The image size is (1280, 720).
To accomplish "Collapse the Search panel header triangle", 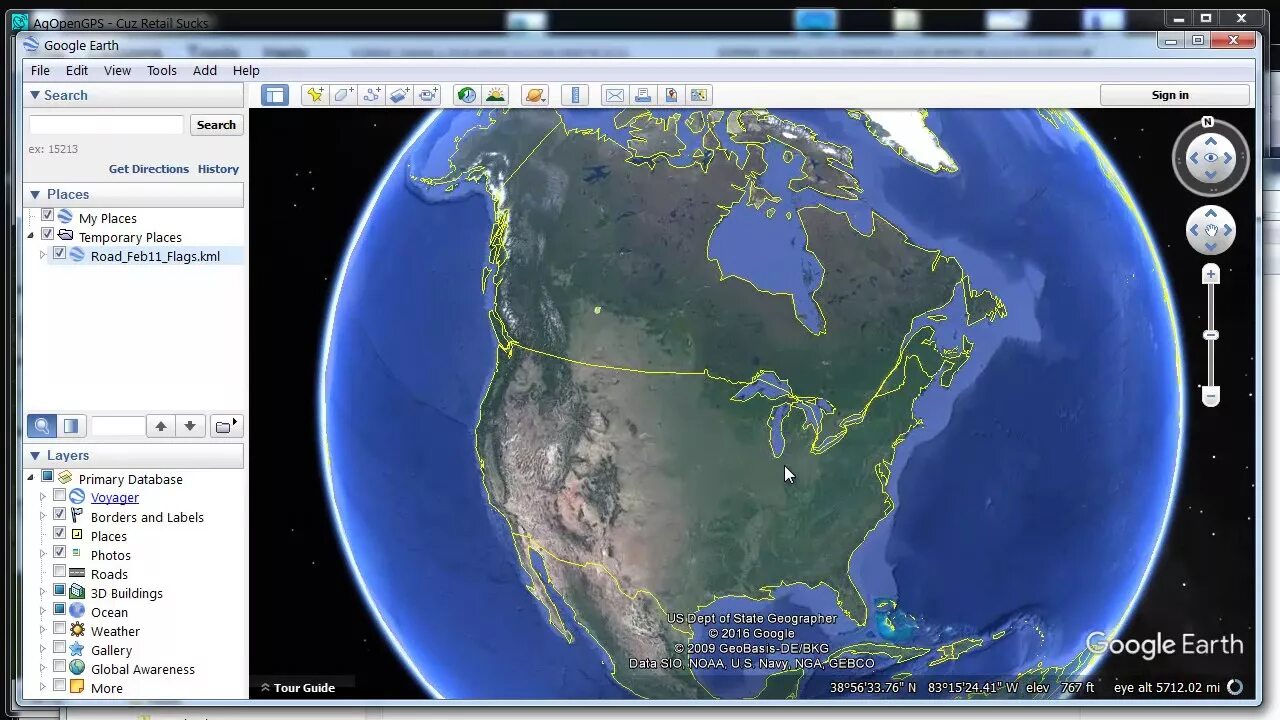I will pyautogui.click(x=35, y=95).
